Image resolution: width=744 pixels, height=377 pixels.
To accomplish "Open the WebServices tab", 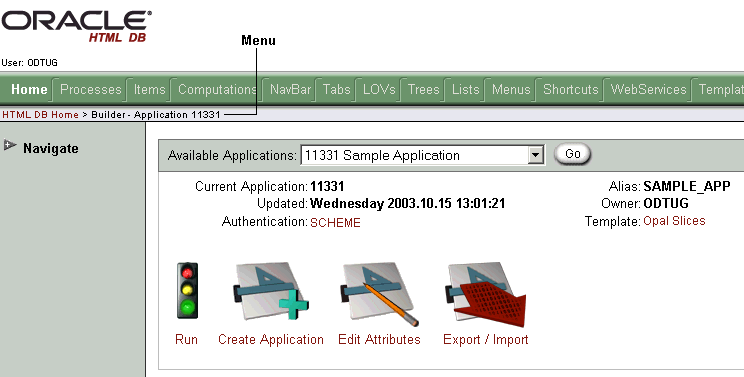I will [x=649, y=90].
